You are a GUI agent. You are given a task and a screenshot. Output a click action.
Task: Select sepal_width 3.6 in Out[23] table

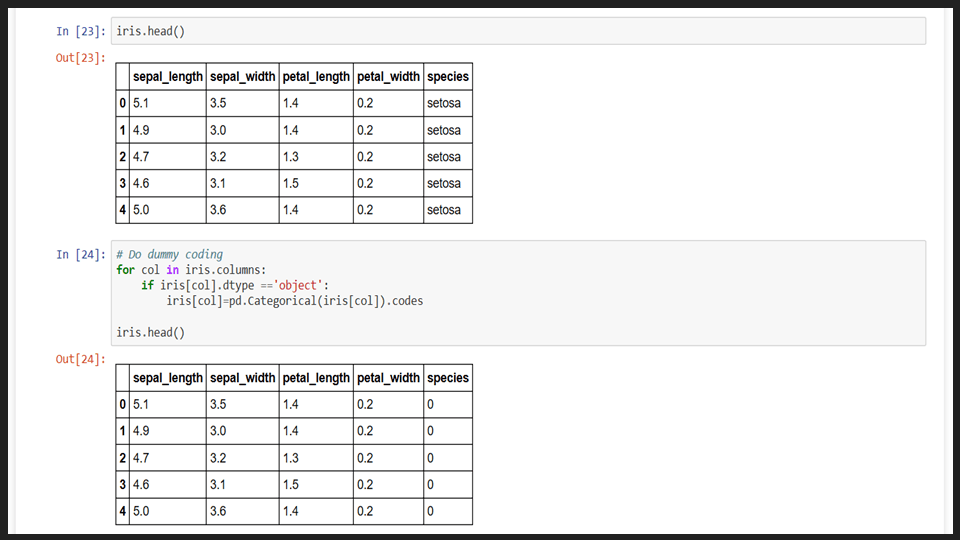pos(218,210)
